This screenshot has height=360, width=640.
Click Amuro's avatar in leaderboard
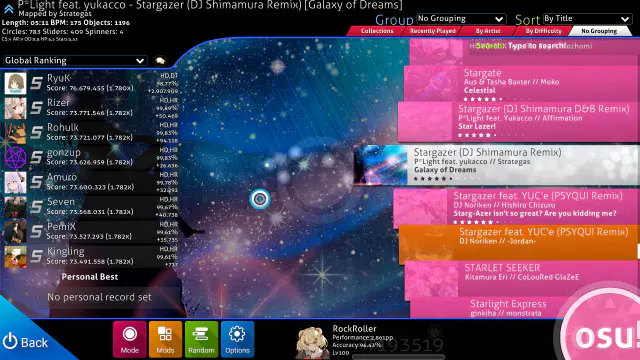pyautogui.click(x=16, y=182)
